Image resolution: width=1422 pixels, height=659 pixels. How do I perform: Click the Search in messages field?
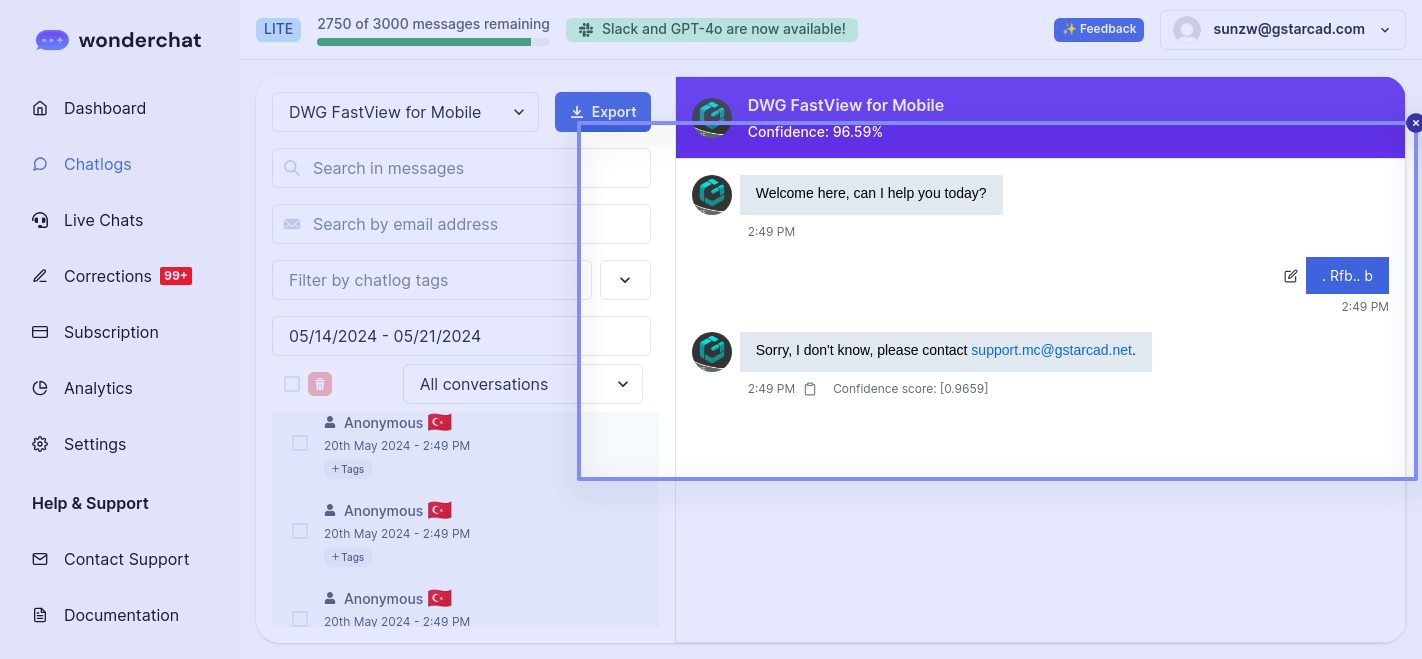coord(461,168)
